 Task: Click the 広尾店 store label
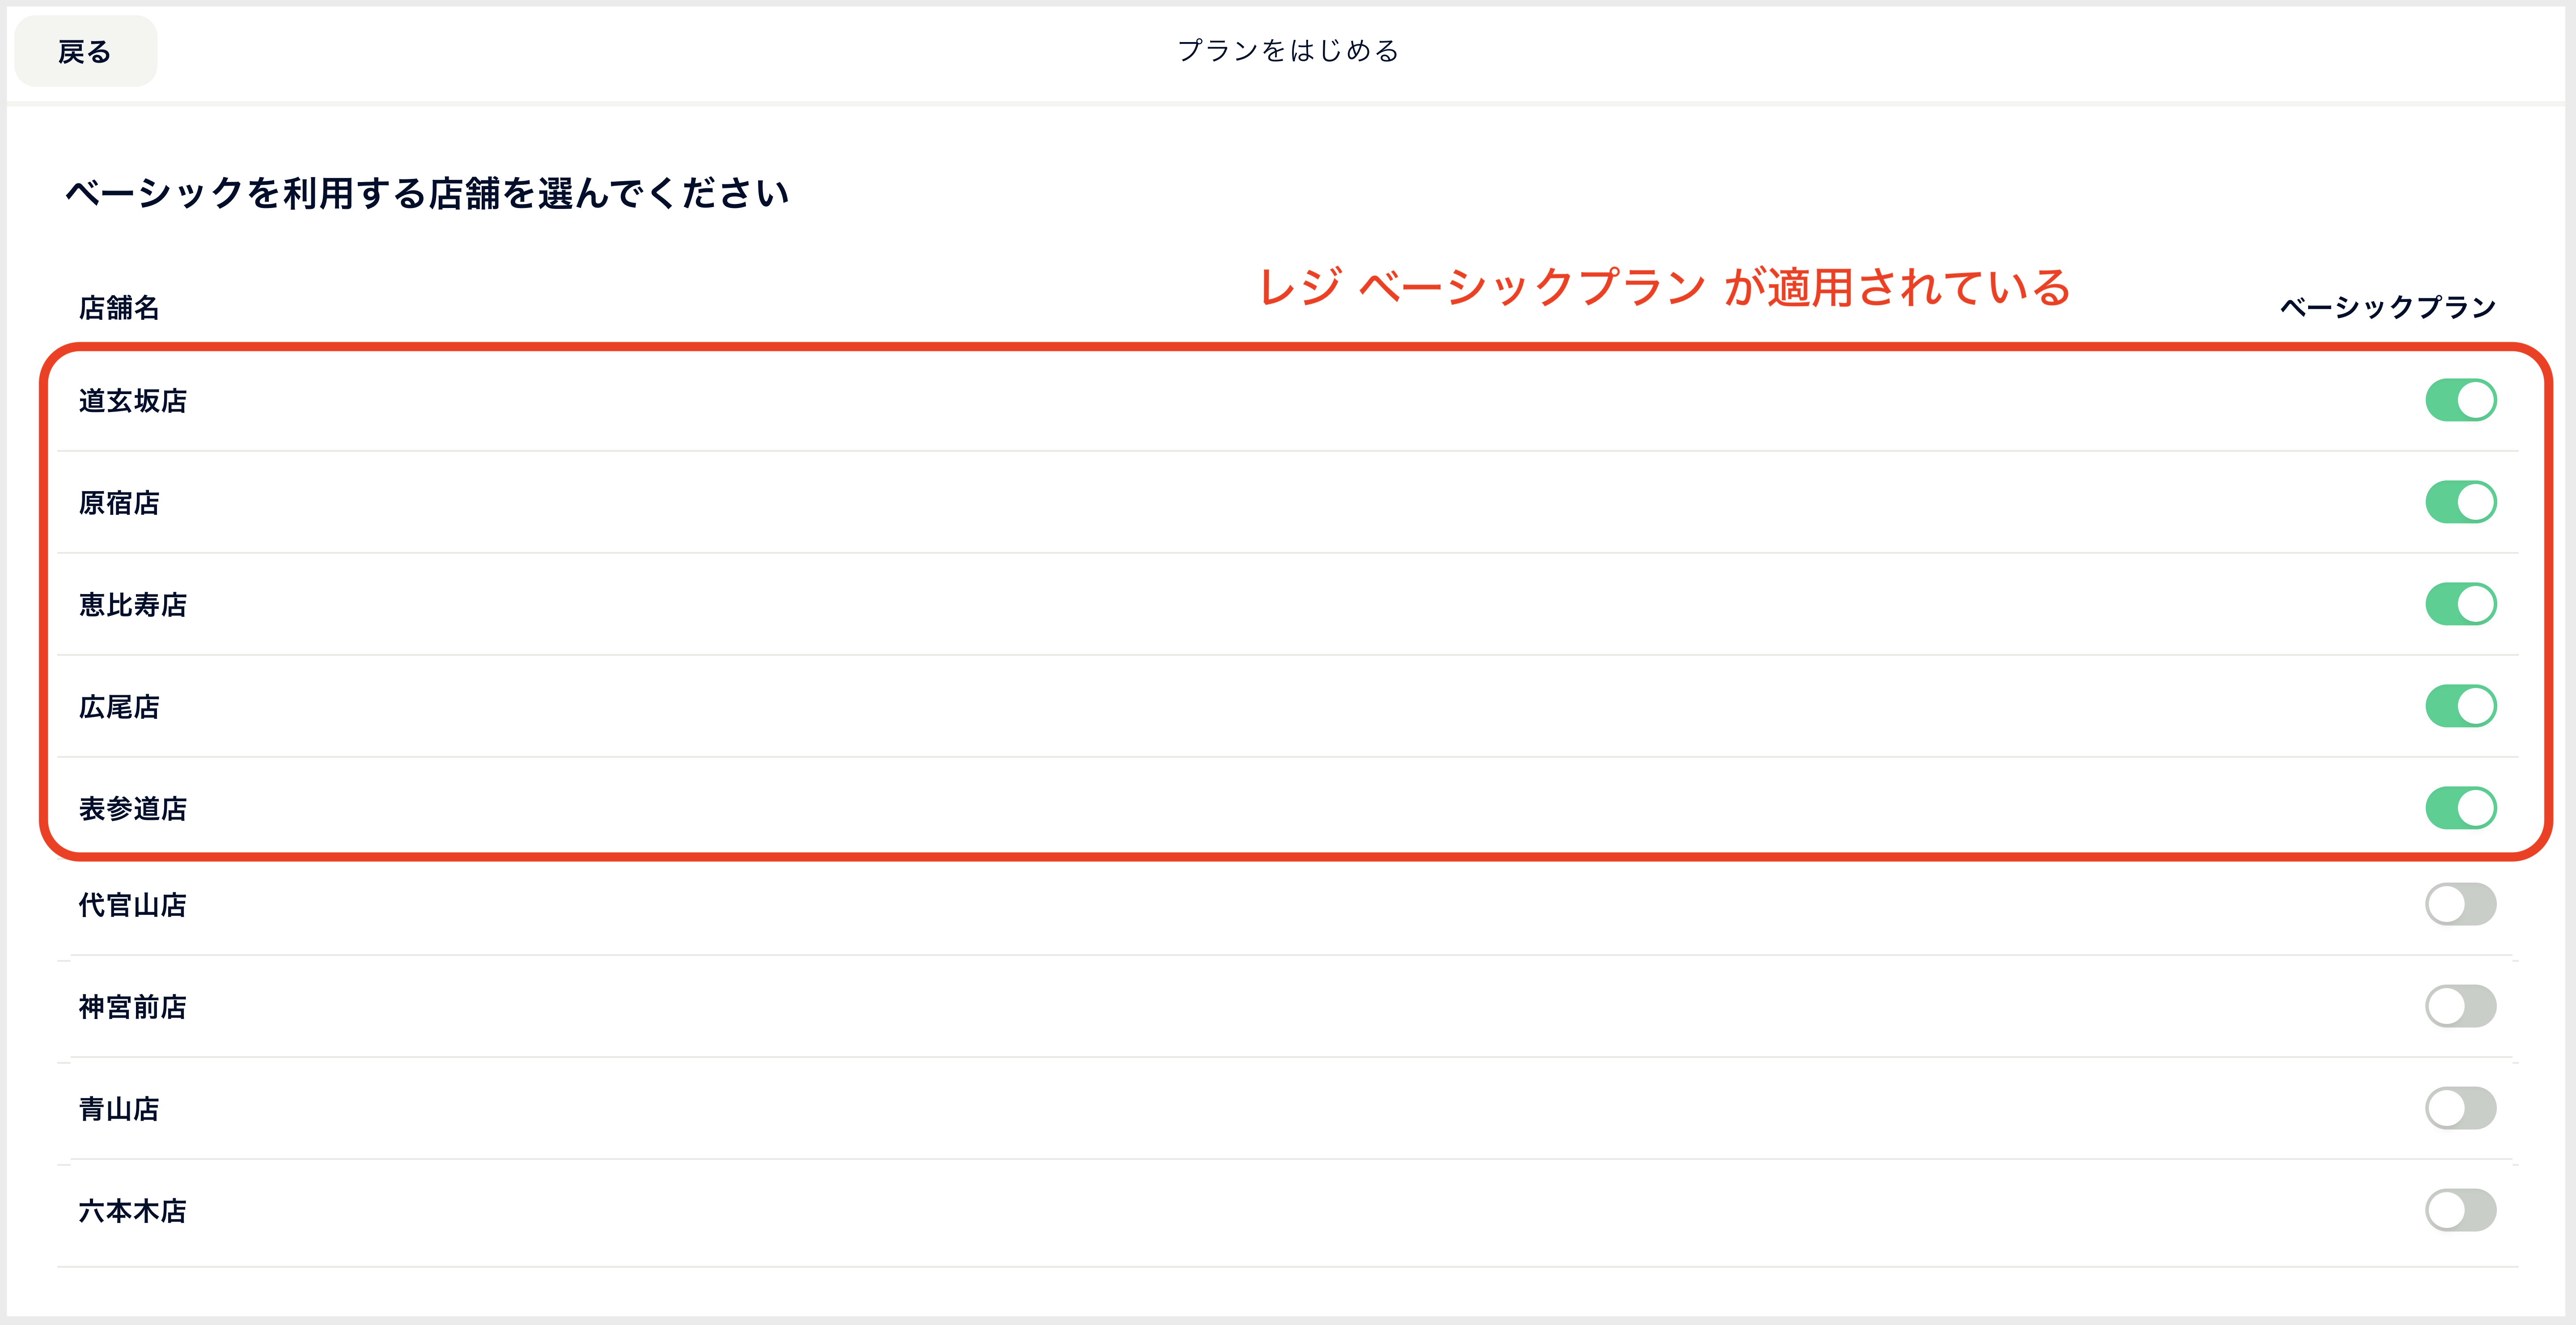click(x=119, y=707)
